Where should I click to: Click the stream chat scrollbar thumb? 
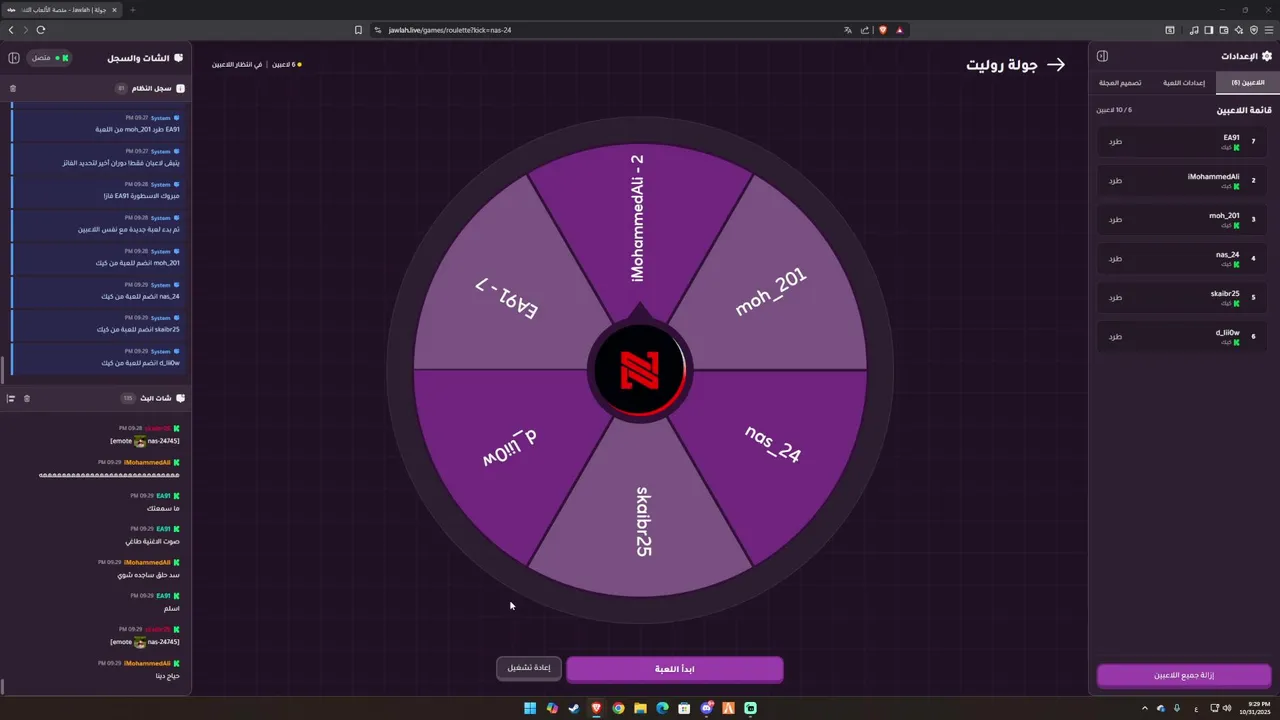pos(2,686)
